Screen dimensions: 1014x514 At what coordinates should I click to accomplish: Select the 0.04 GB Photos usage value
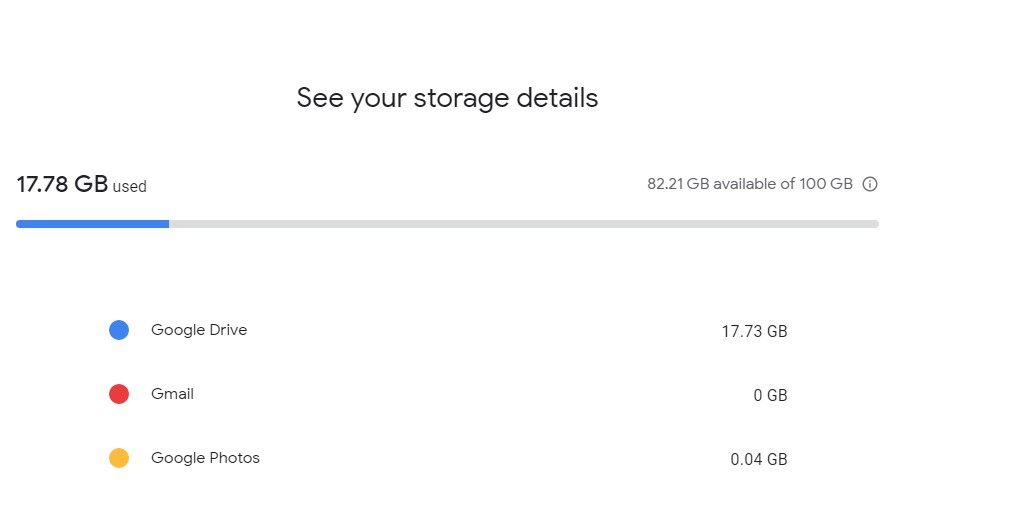pos(759,459)
